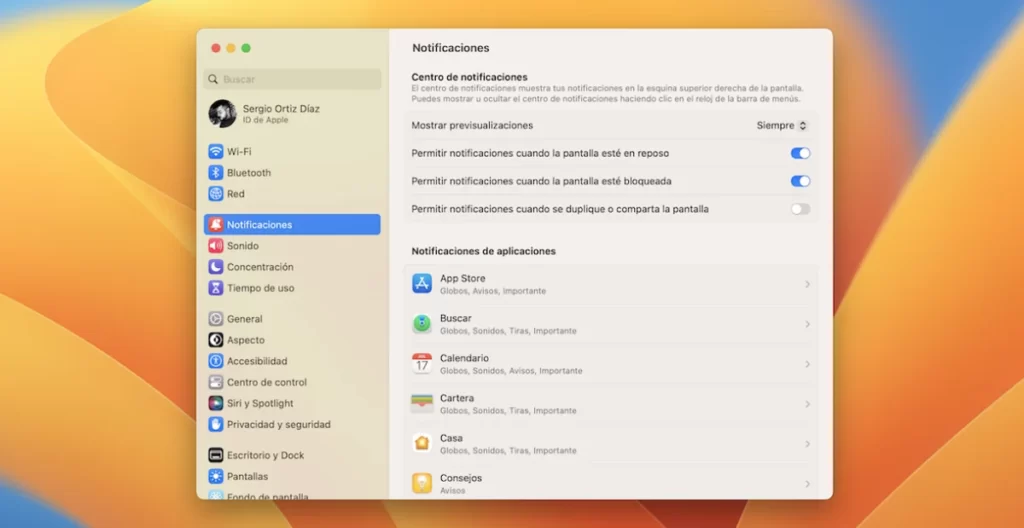Click the Tiempo de uso hourglass icon
The image size is (1024, 528).
pos(216,288)
